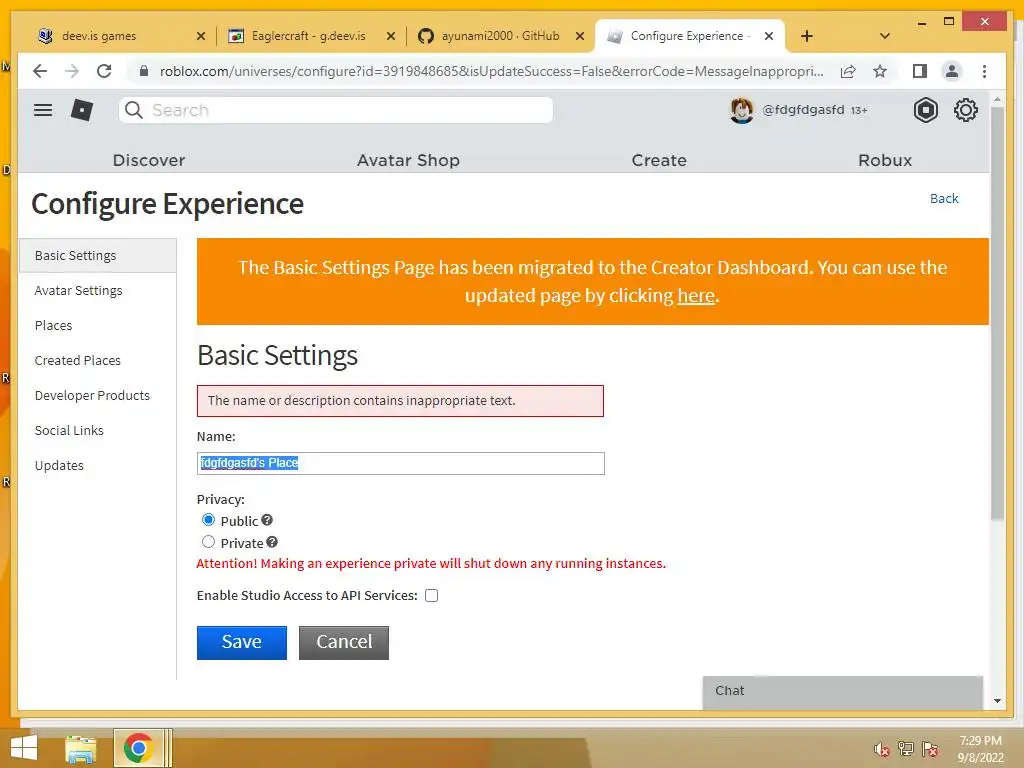Open Chrome three-dot options menu

coord(984,71)
